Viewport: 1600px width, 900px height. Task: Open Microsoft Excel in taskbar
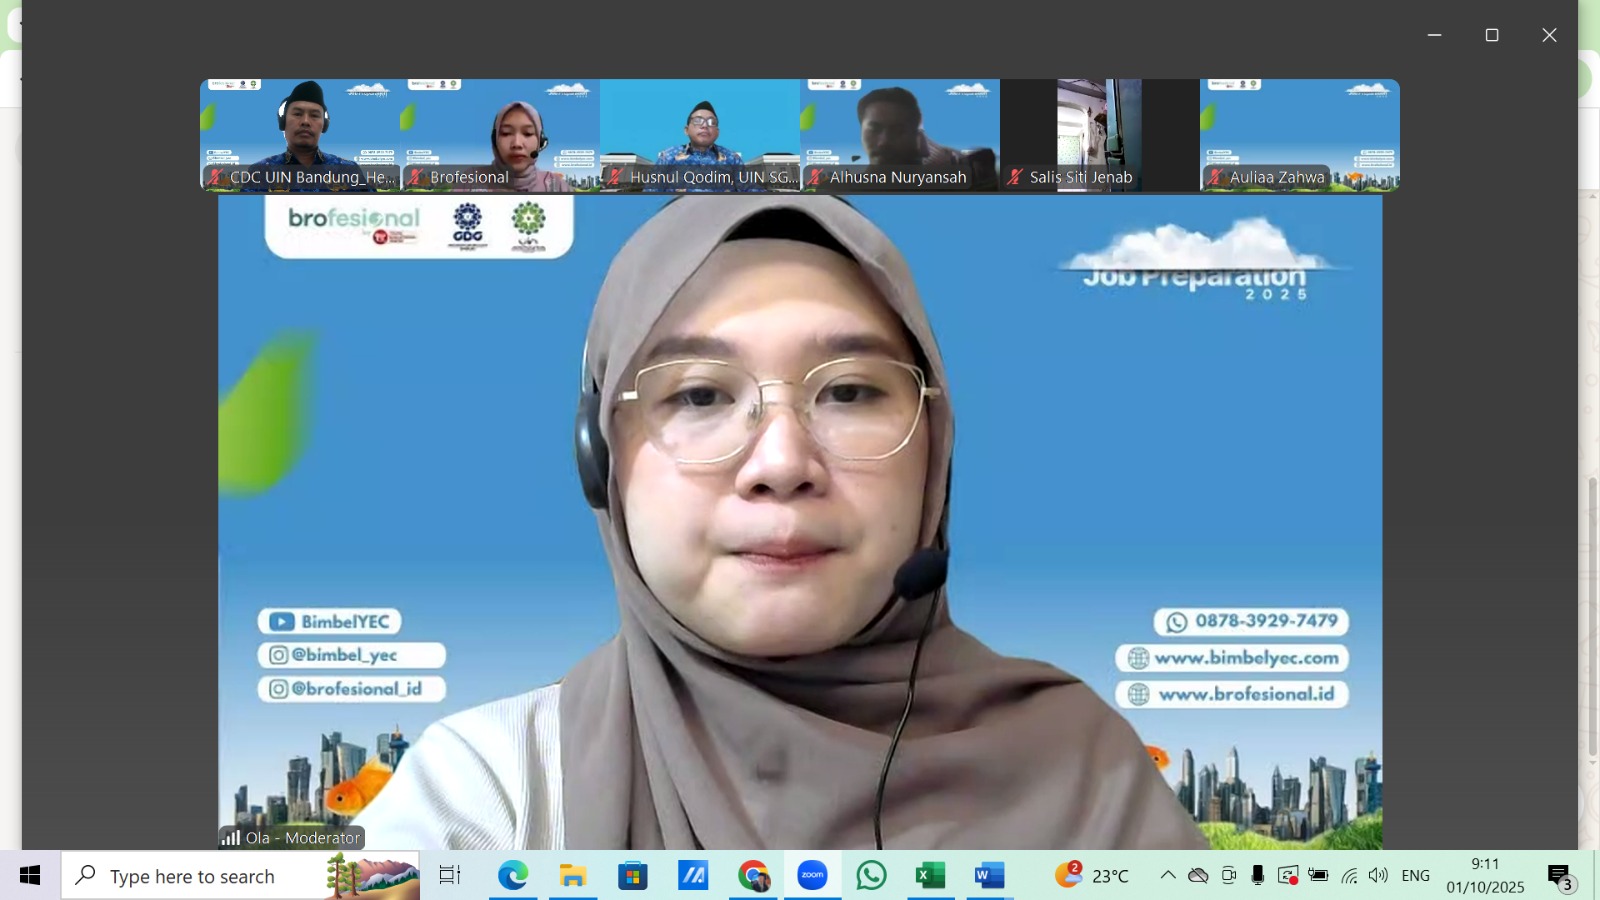point(930,876)
